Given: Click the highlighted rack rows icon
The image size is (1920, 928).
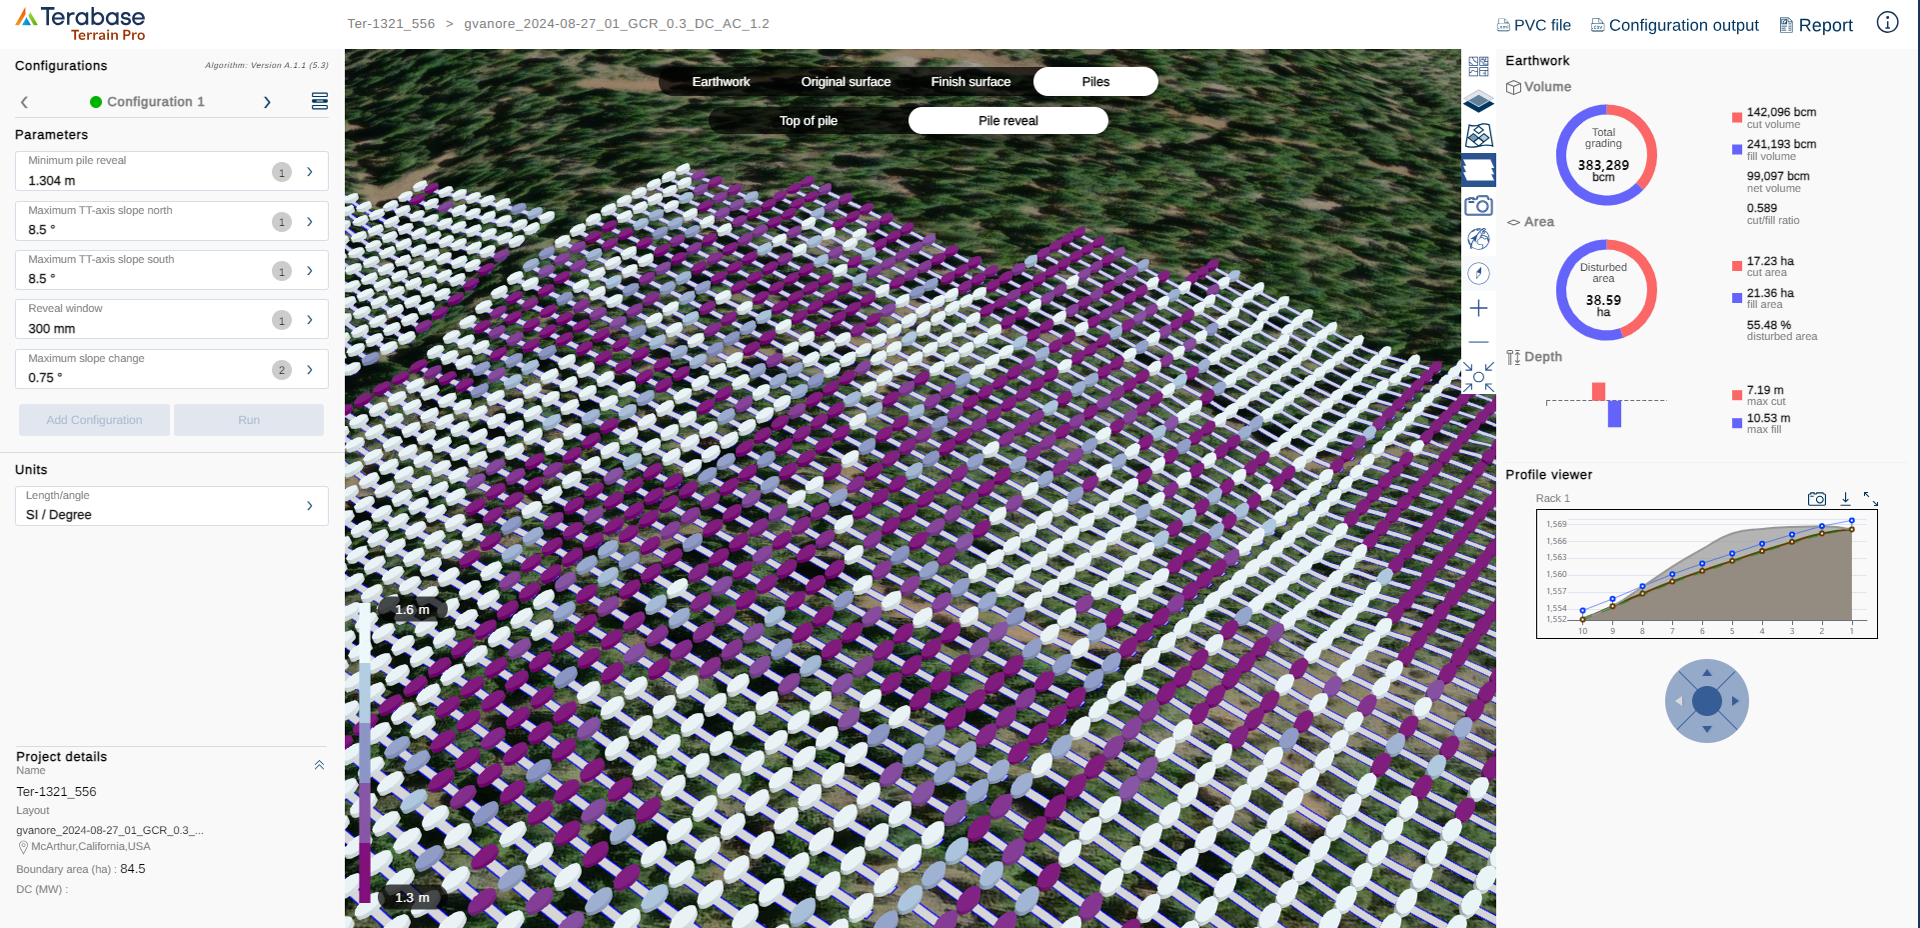Looking at the screenshot, I should coord(1478,170).
